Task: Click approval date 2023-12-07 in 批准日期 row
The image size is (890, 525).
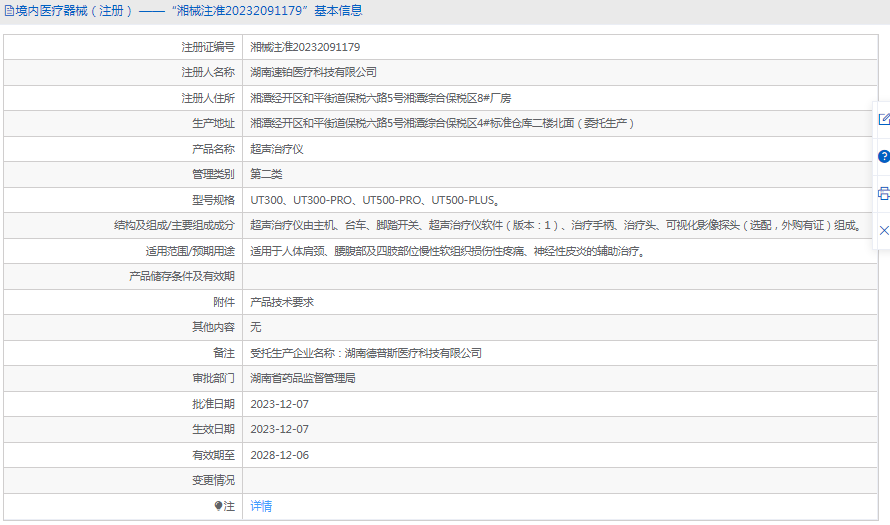Action: [x=280, y=404]
